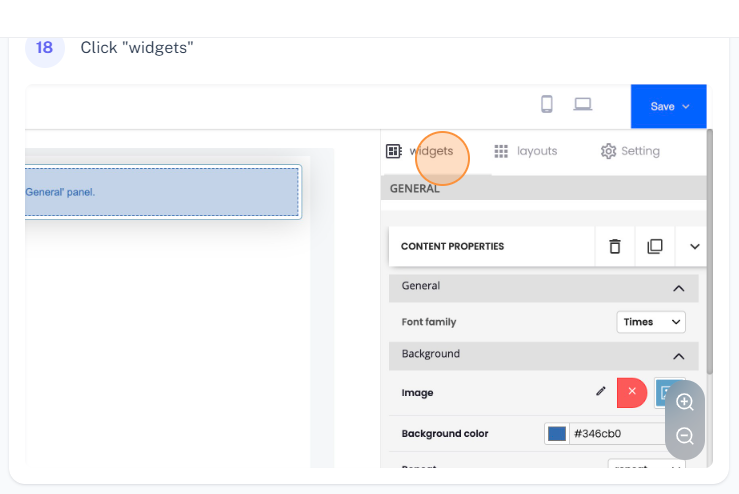Open the blue image picker icon
Image resolution: width=739 pixels, height=494 pixels.
663,393
